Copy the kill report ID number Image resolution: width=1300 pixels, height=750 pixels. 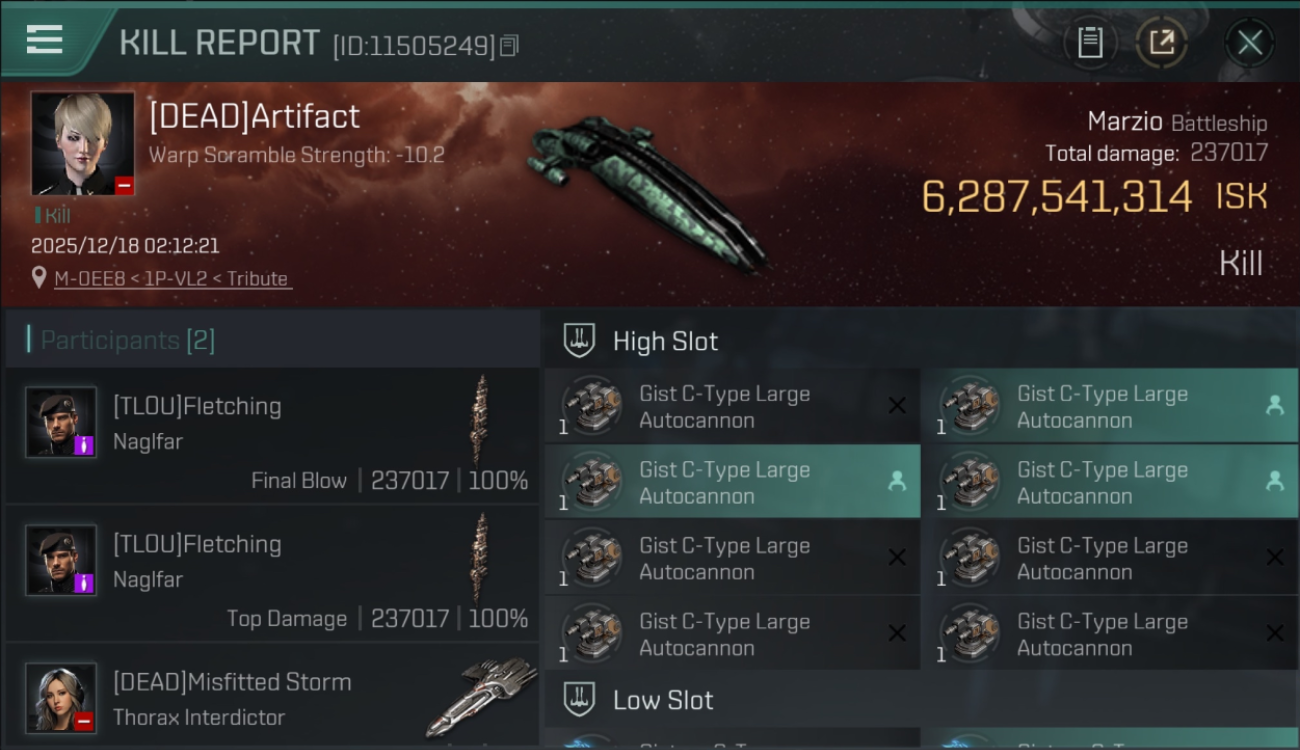coord(510,46)
